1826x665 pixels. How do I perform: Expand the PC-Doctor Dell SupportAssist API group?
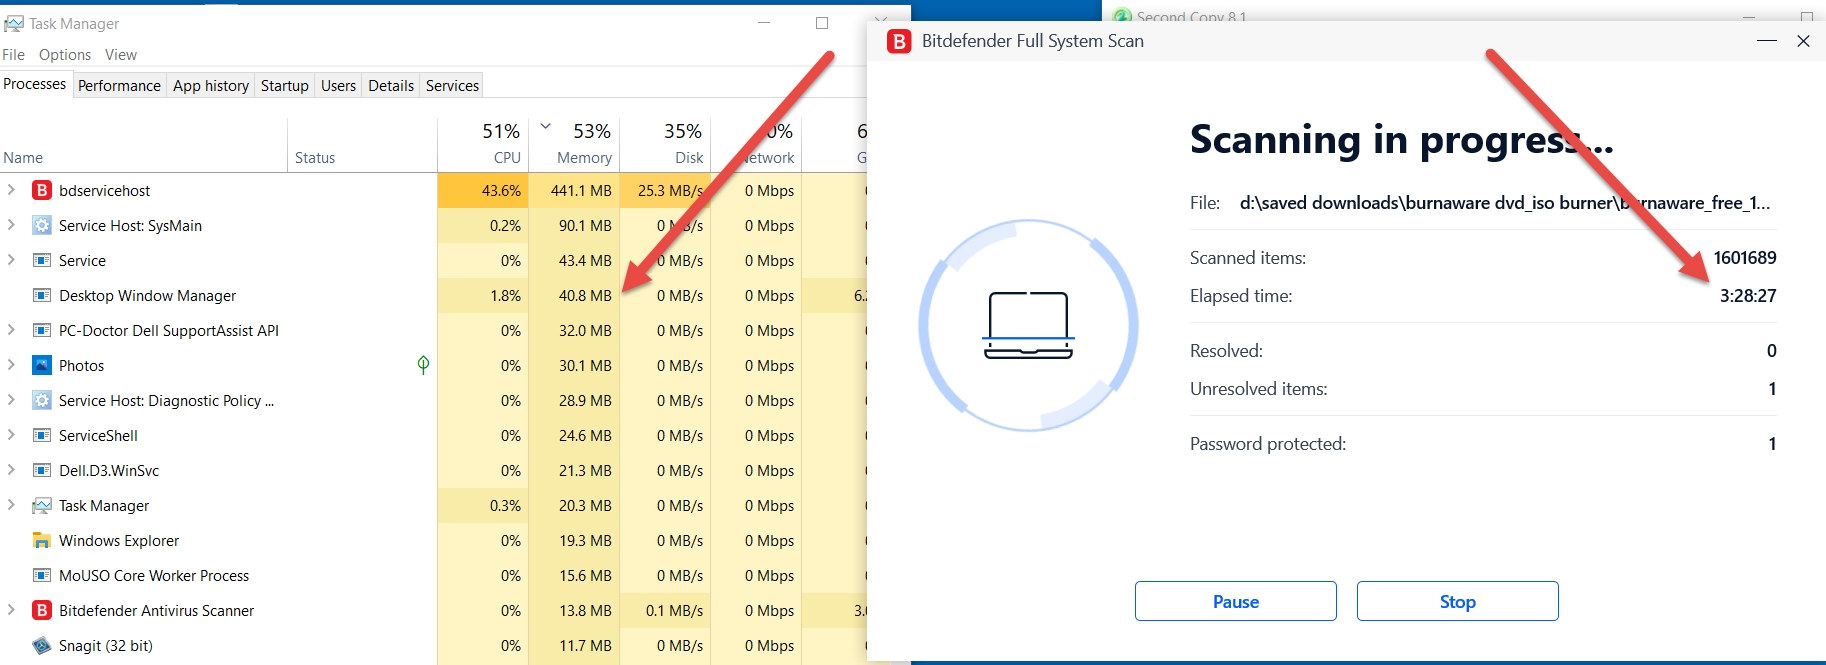tap(11, 329)
